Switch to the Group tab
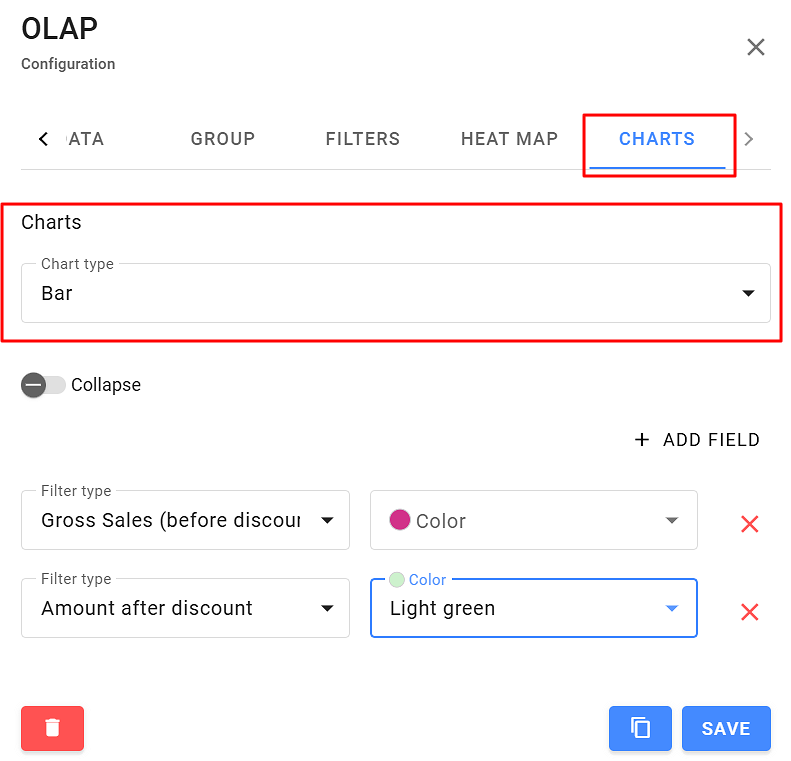Screen dimensions: 791x761 [223, 139]
